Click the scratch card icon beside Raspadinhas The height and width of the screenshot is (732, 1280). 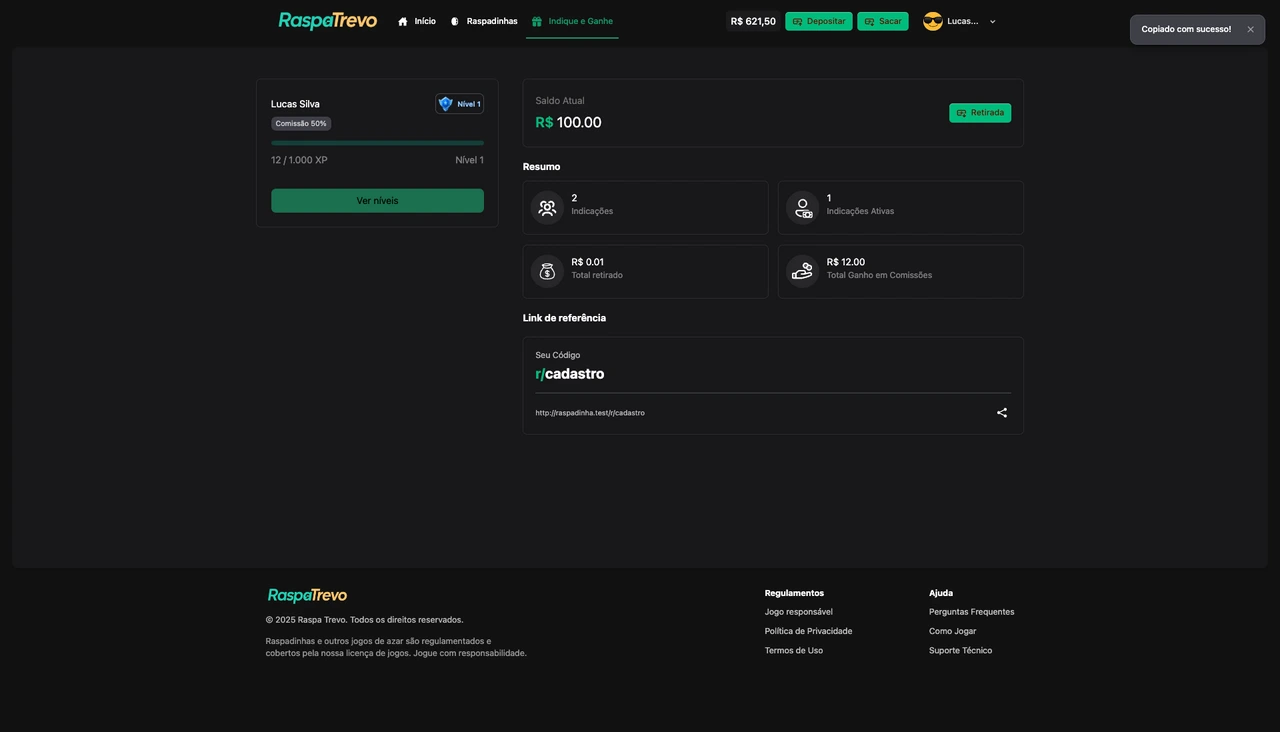click(455, 20)
